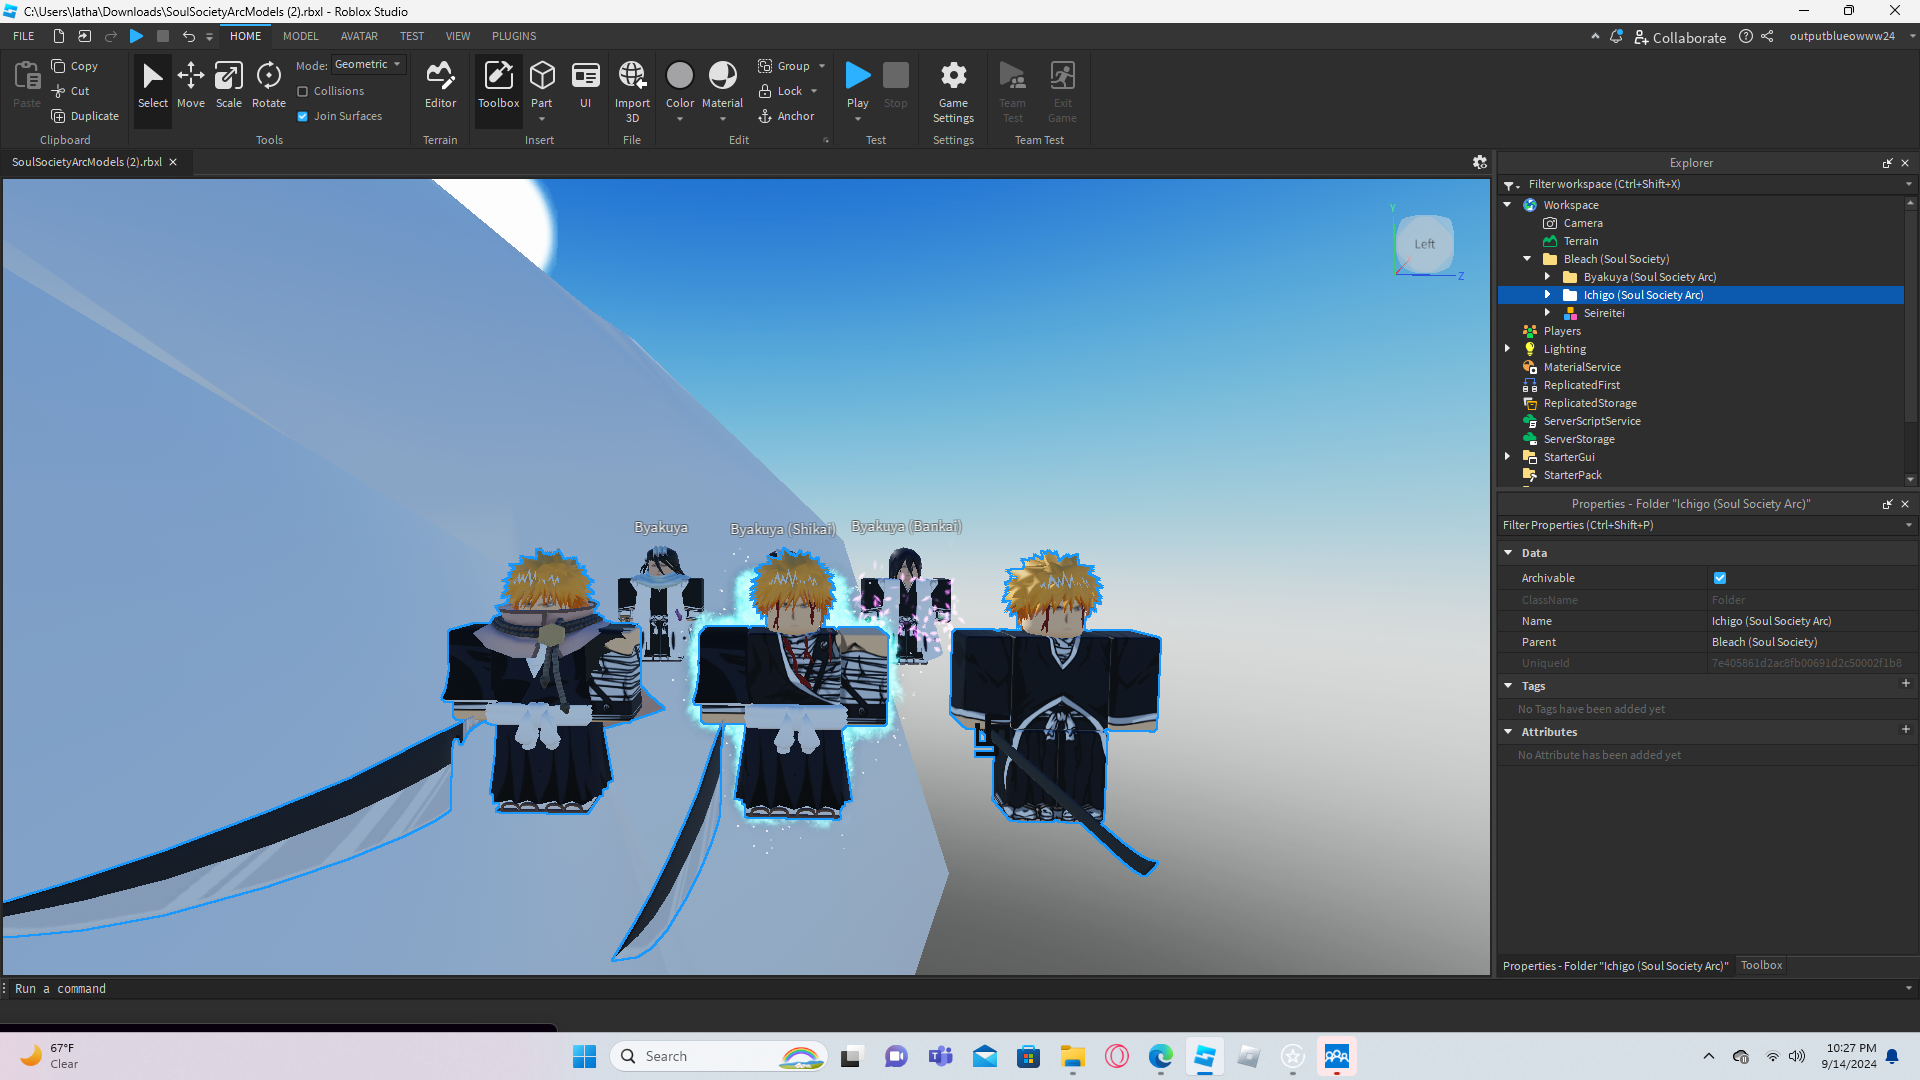
Task: Open the PLUGINS ribbon tab
Action: tap(514, 36)
